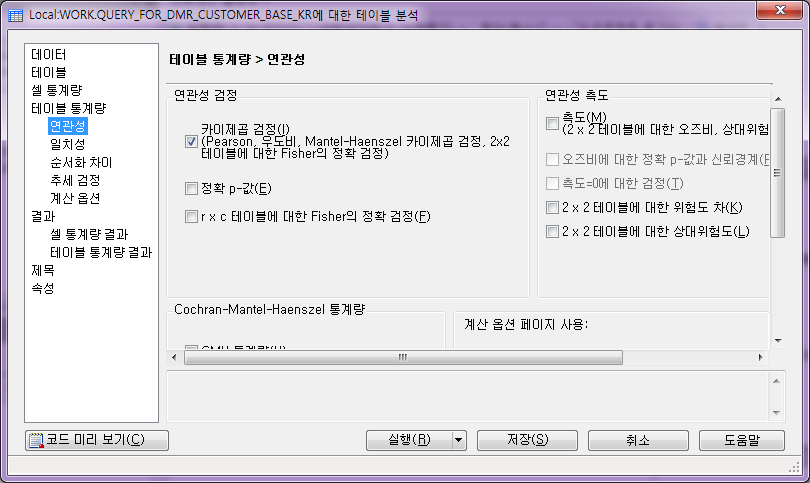Select 결과 in the navigation list
This screenshot has height=483, width=810.
coord(43,216)
